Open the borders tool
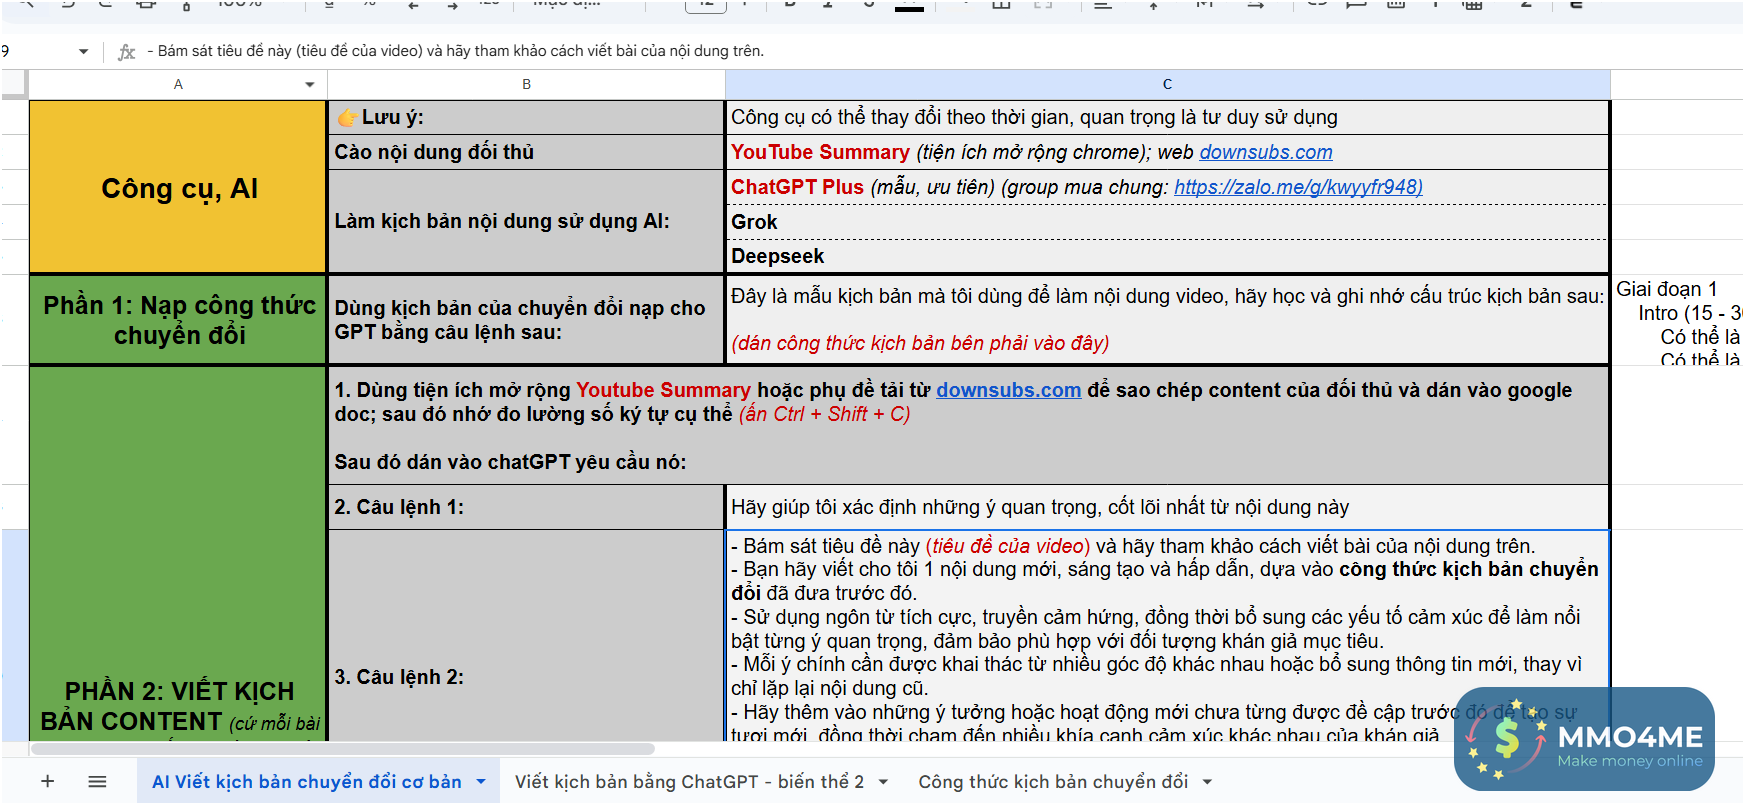 [1001, 4]
